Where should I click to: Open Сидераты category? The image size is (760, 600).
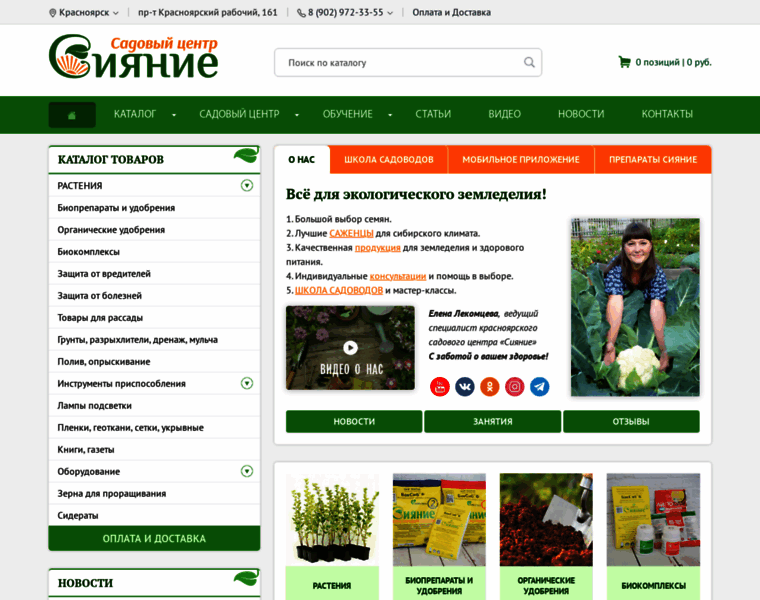point(154,516)
